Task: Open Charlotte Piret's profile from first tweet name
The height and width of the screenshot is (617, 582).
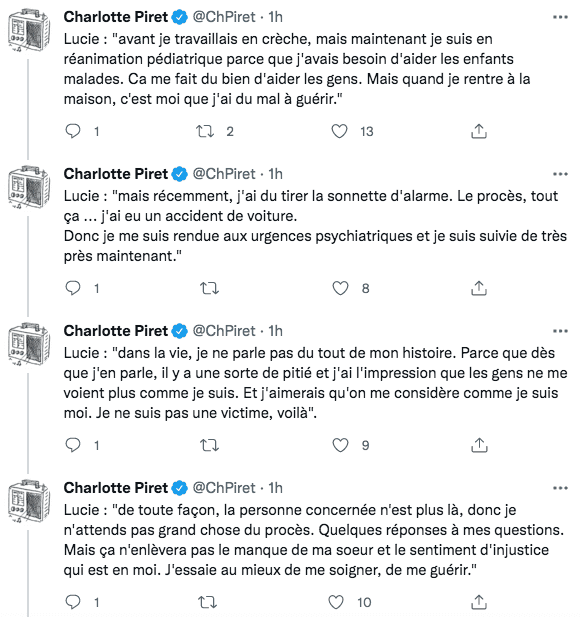Action: (x=116, y=17)
